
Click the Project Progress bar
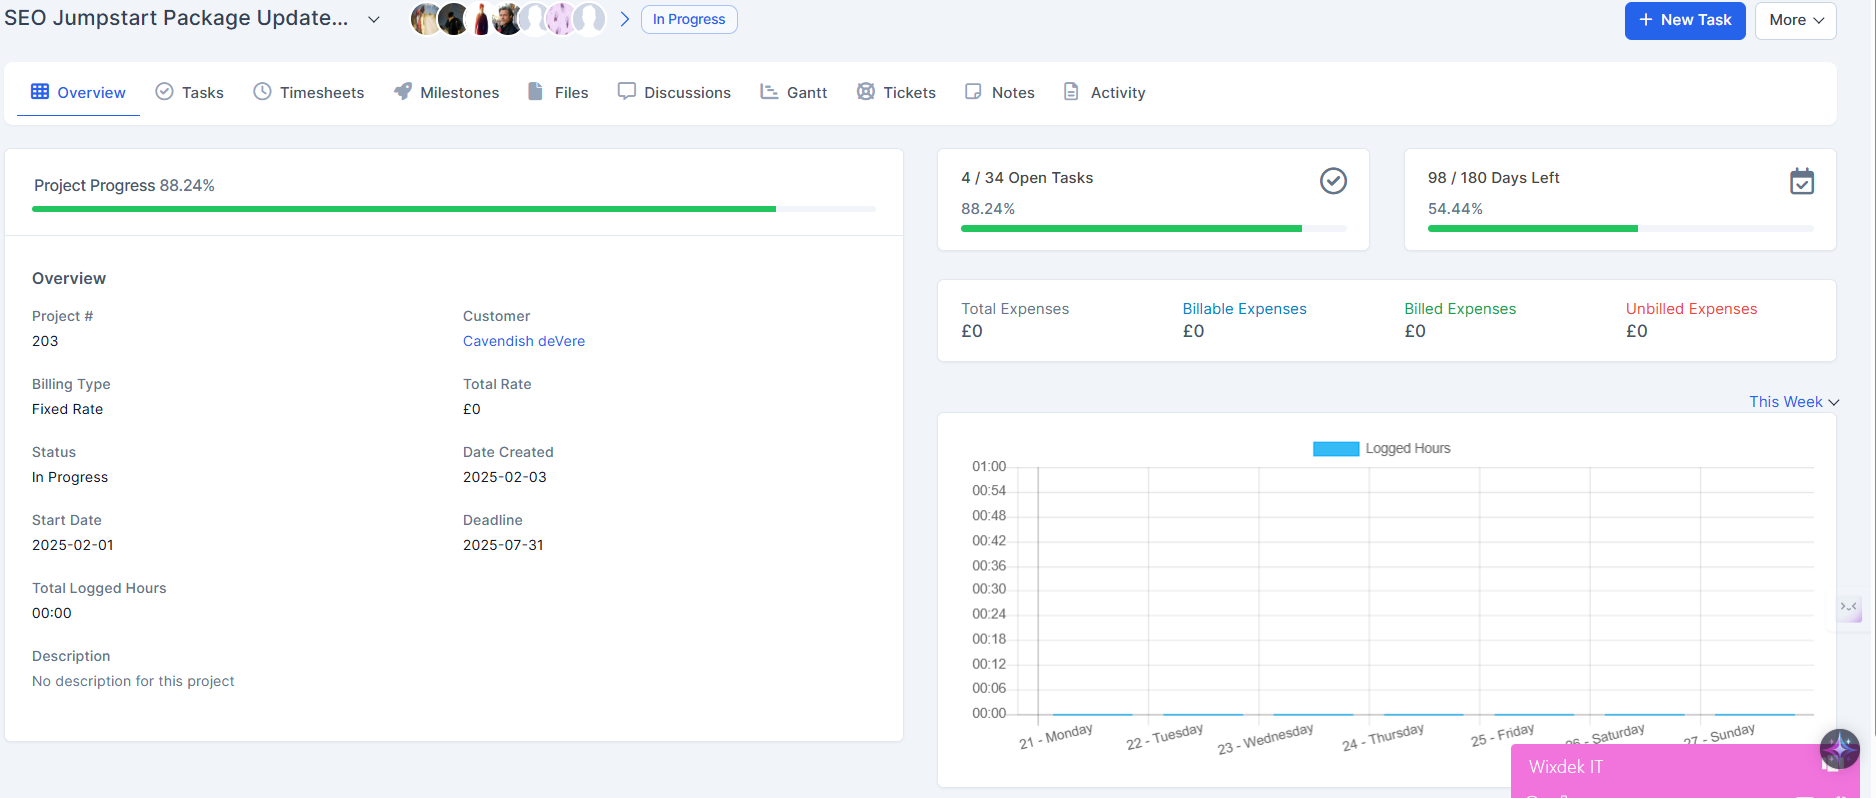(453, 209)
